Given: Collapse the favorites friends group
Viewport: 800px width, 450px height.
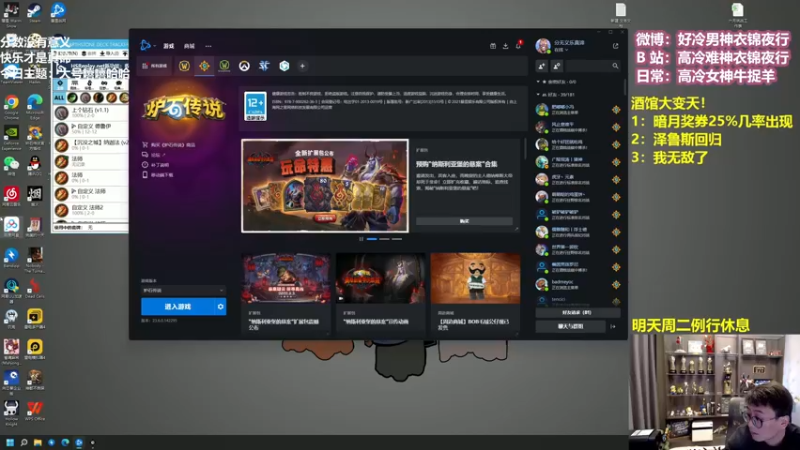Looking at the screenshot, I should 538,82.
